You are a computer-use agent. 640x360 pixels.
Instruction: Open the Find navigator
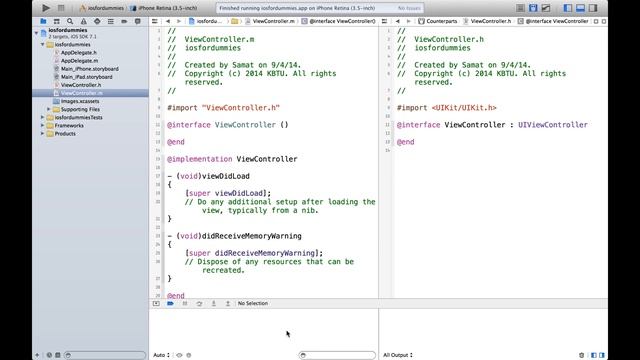click(x=70, y=21)
